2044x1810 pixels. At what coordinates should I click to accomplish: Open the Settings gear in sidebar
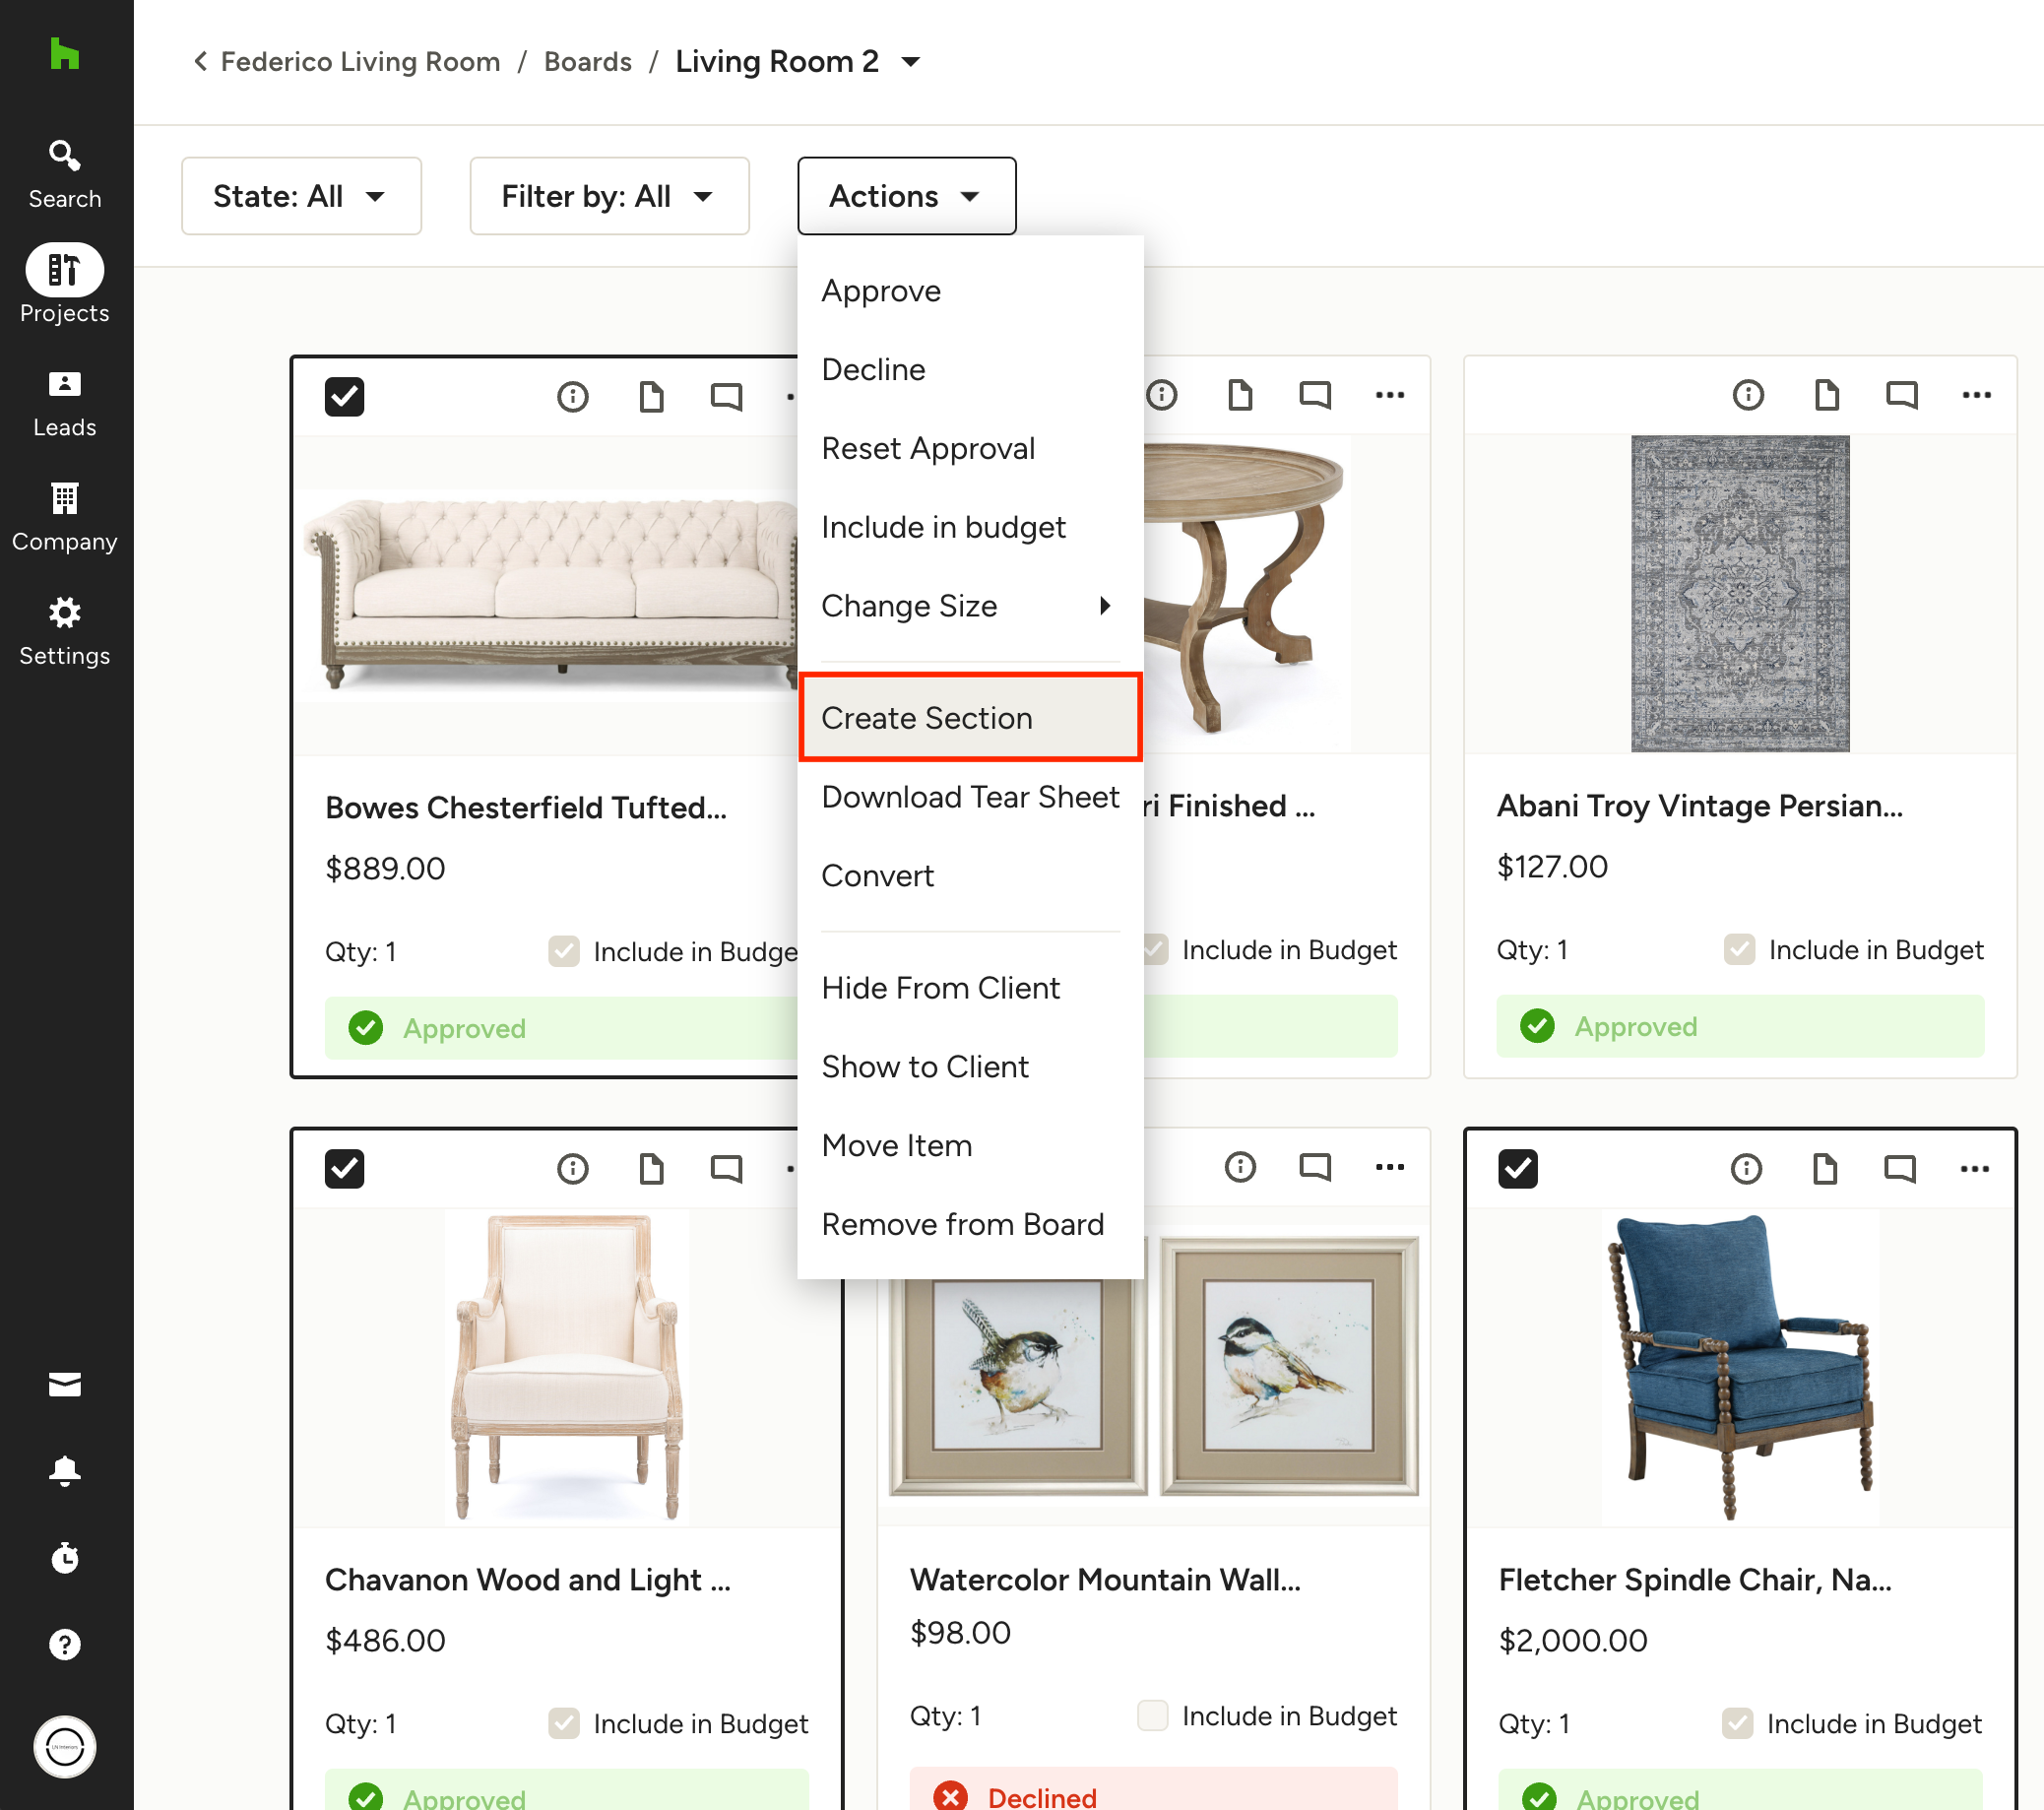(x=64, y=630)
